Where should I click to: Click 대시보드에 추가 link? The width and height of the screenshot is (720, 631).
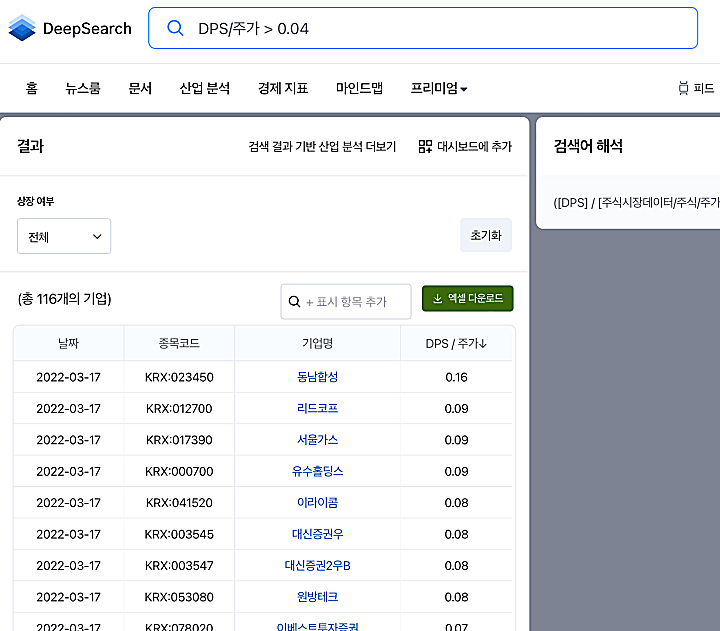tap(474, 146)
